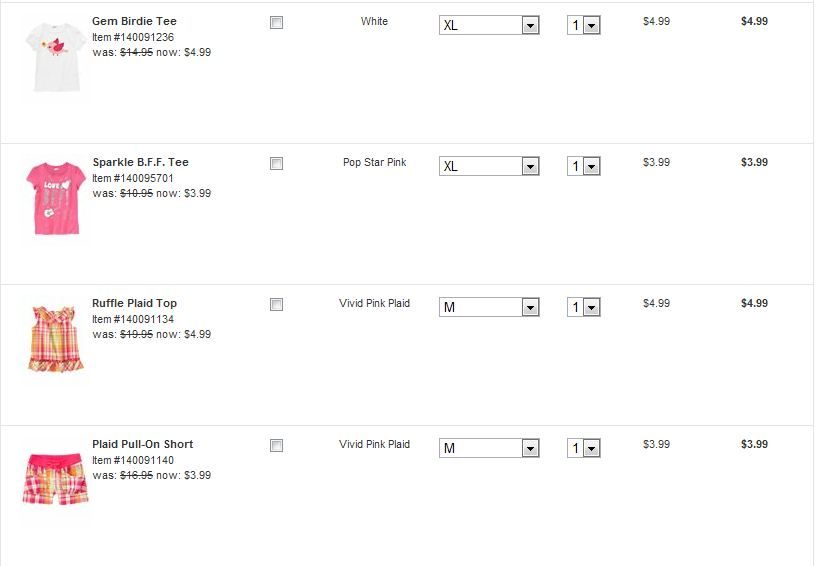Expand the Sparkle B.F.F. Tee size dropdown
This screenshot has height=566, width=816.
coord(489,166)
